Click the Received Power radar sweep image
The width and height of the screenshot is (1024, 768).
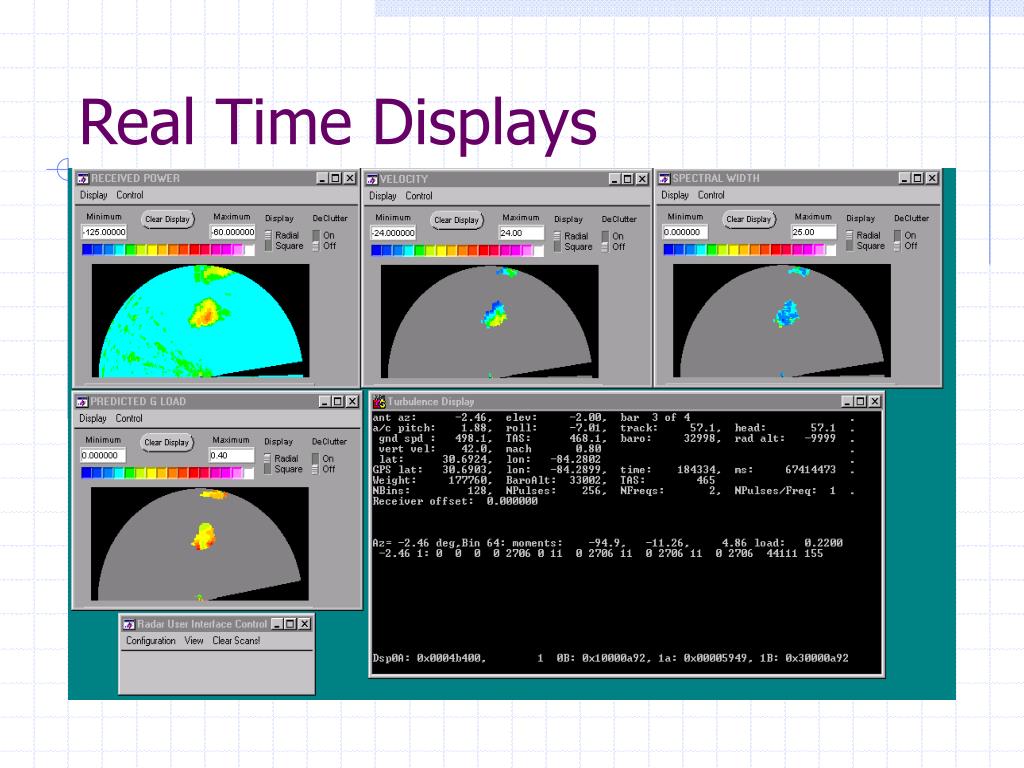tap(200, 321)
